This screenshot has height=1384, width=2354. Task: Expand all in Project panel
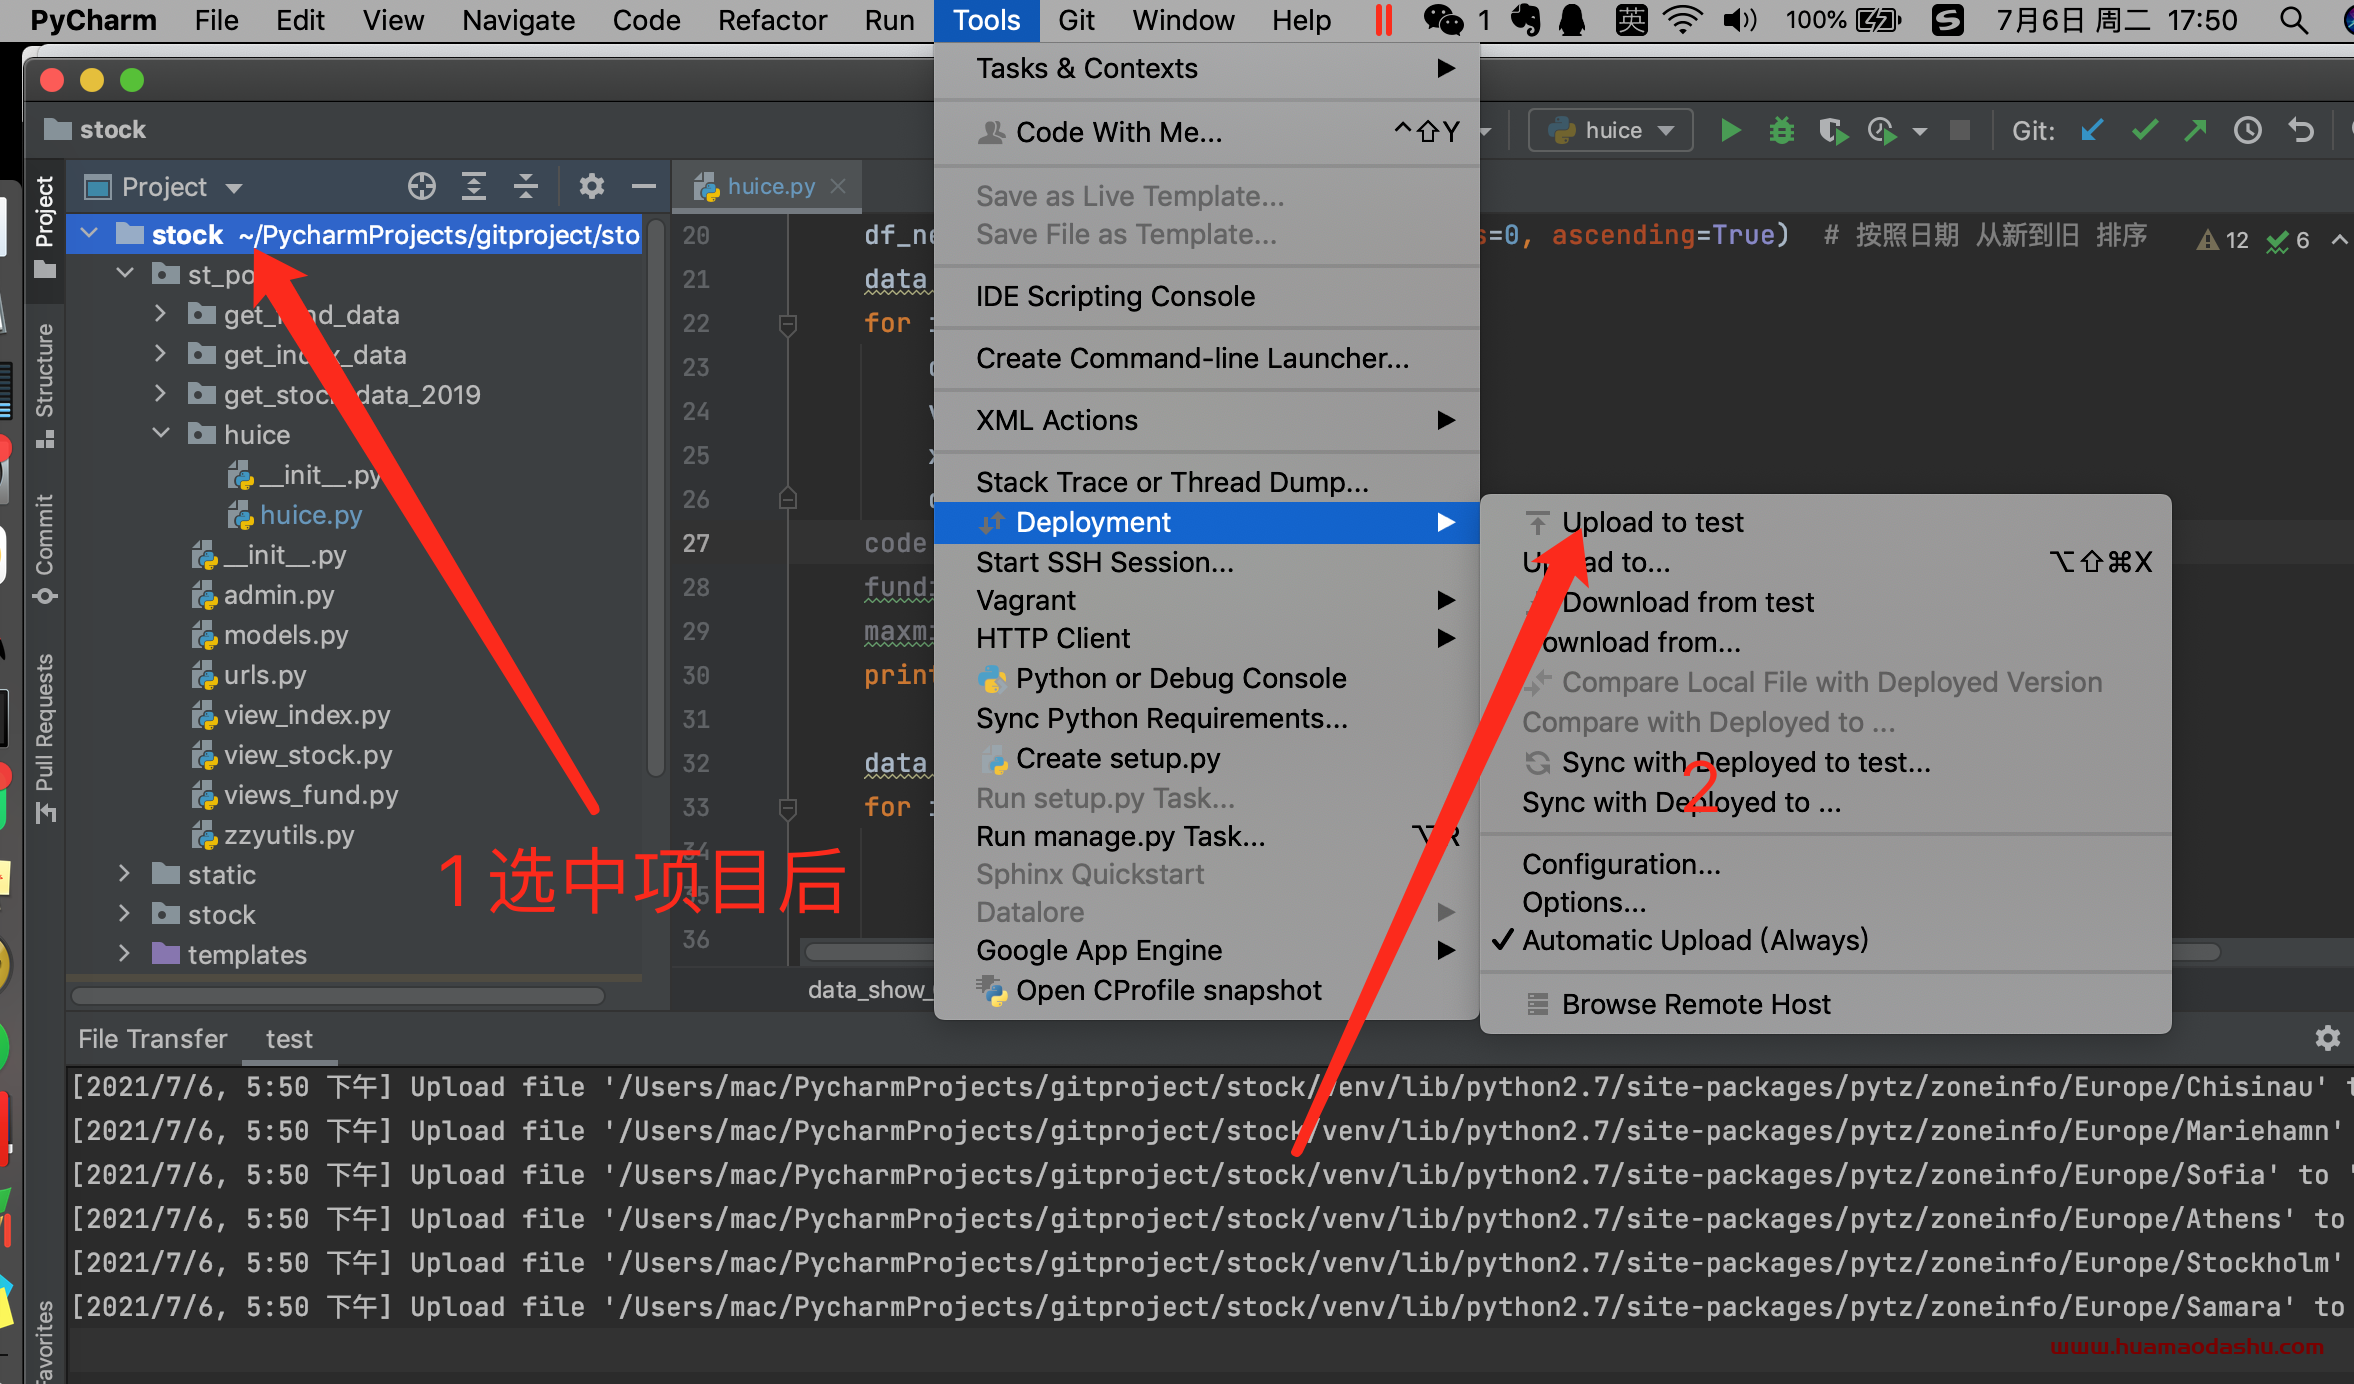(x=474, y=186)
